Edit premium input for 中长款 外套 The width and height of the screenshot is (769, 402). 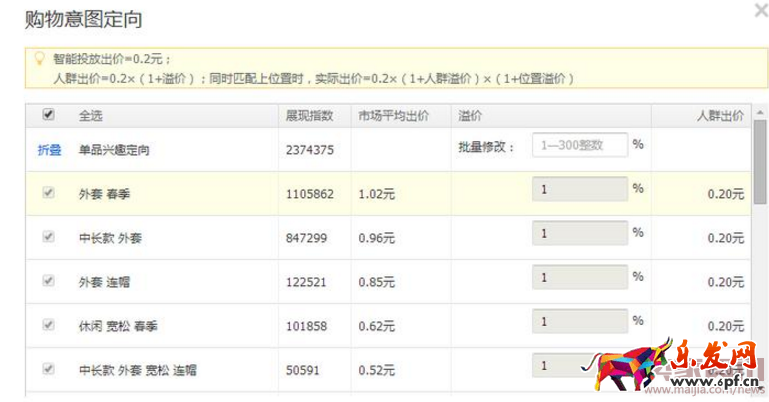(579, 233)
